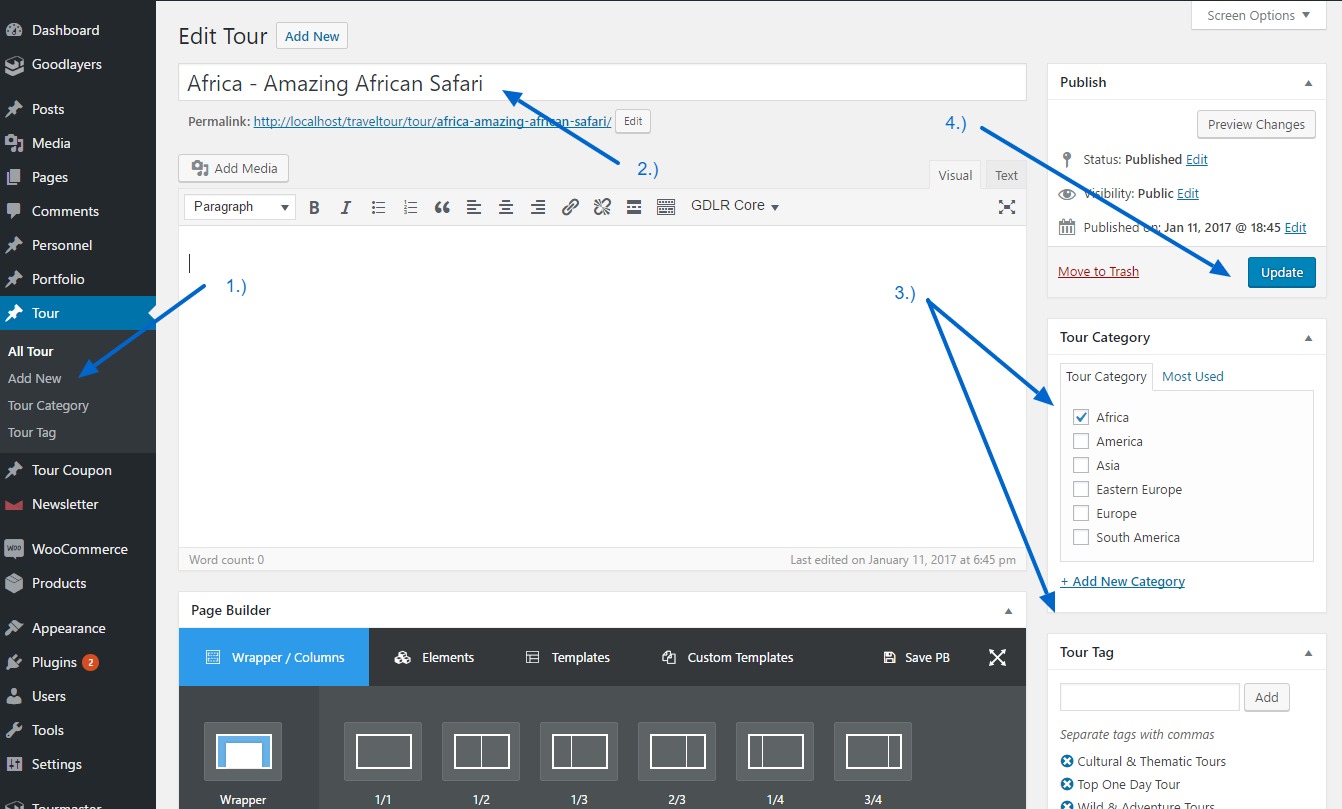The width and height of the screenshot is (1342, 809).
Task: Click the insert link icon
Action: [570, 207]
